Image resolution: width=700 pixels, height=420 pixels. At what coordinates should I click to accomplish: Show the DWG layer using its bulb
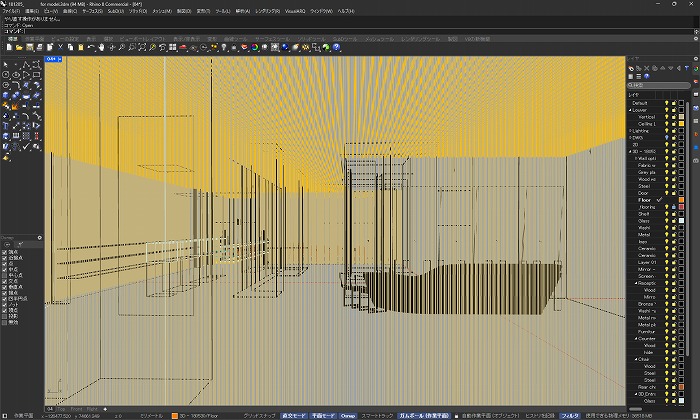tap(667, 138)
